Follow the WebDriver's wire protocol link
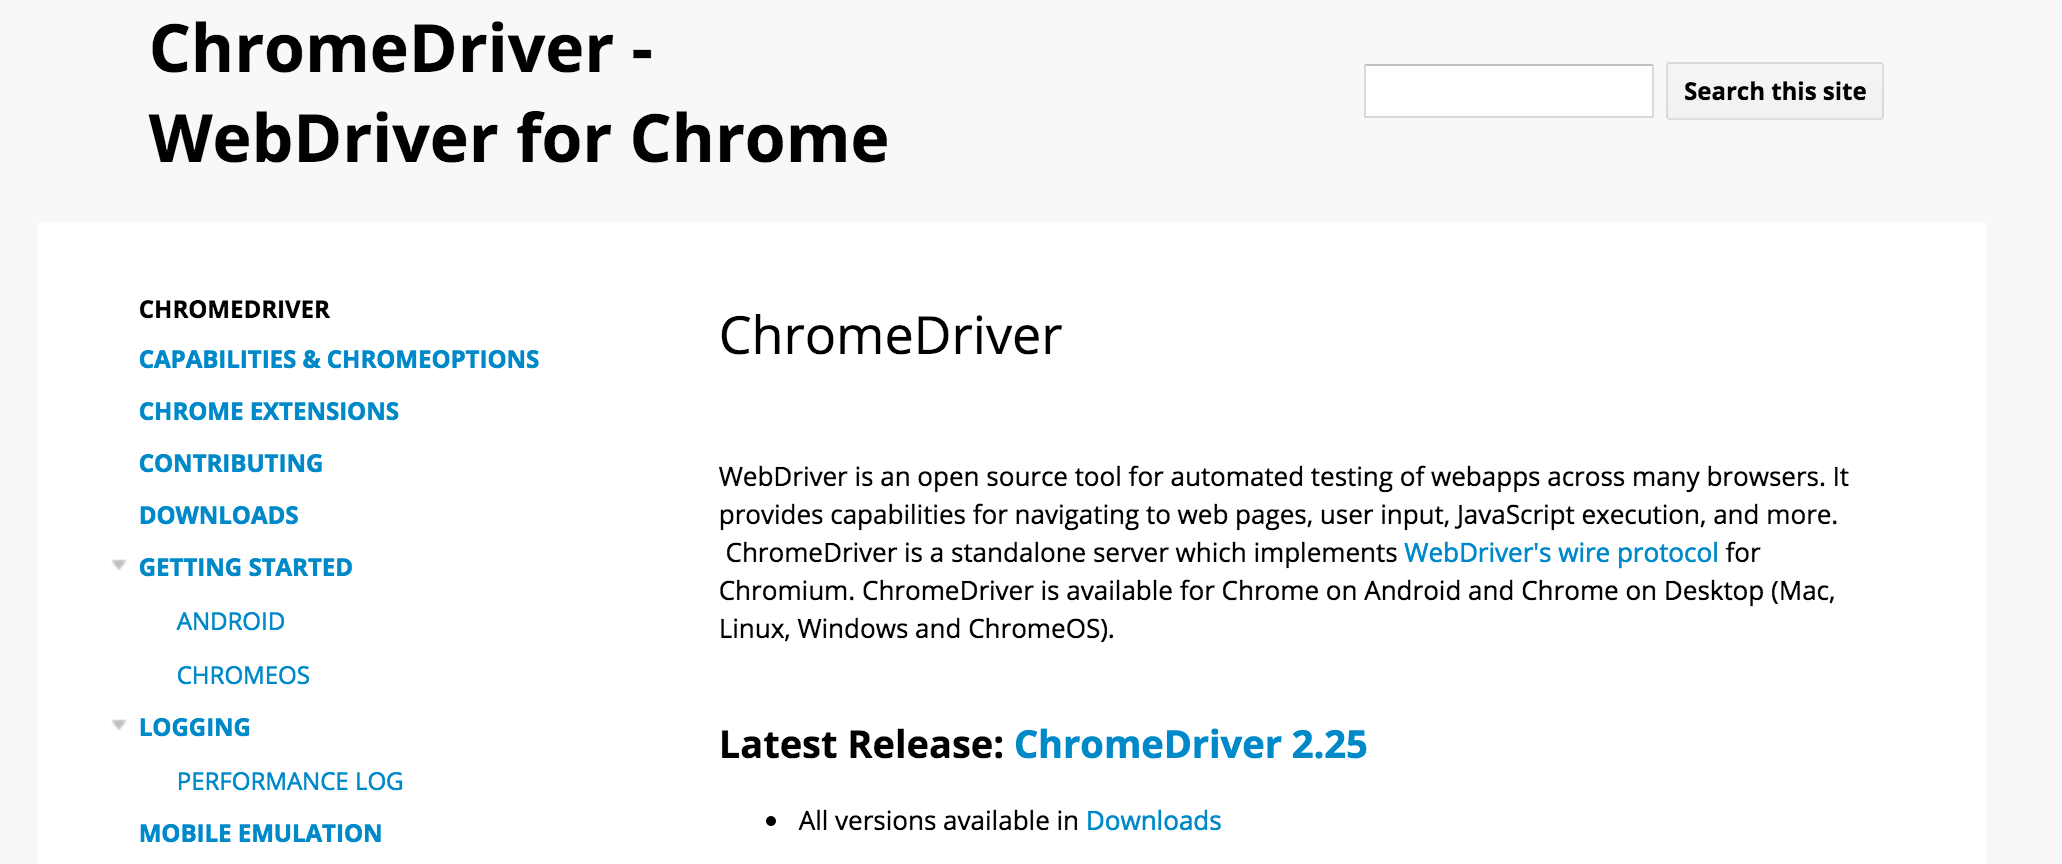The height and width of the screenshot is (864, 2062). tap(1561, 553)
